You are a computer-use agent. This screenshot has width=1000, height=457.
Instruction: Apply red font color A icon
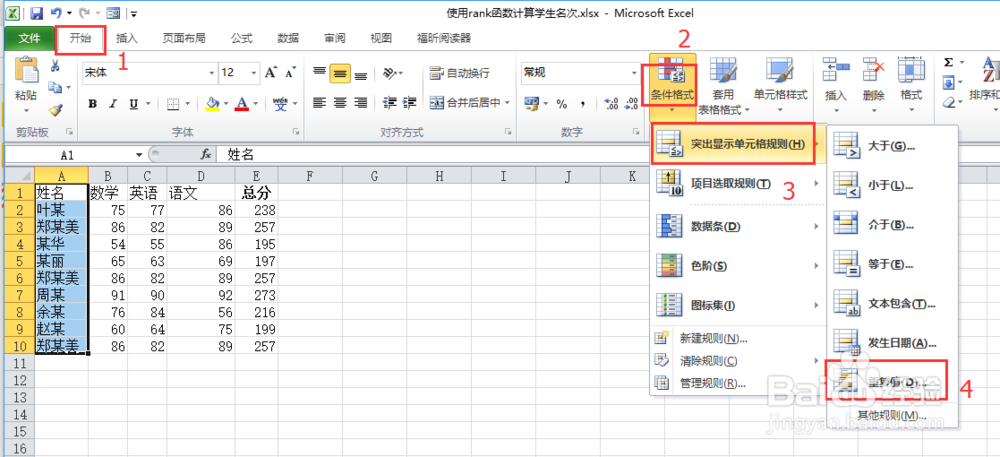242,103
